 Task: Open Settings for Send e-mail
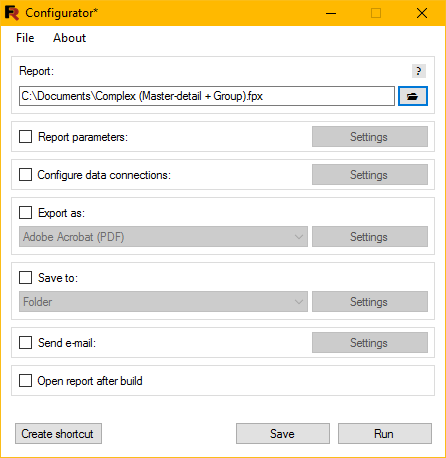pos(370,343)
